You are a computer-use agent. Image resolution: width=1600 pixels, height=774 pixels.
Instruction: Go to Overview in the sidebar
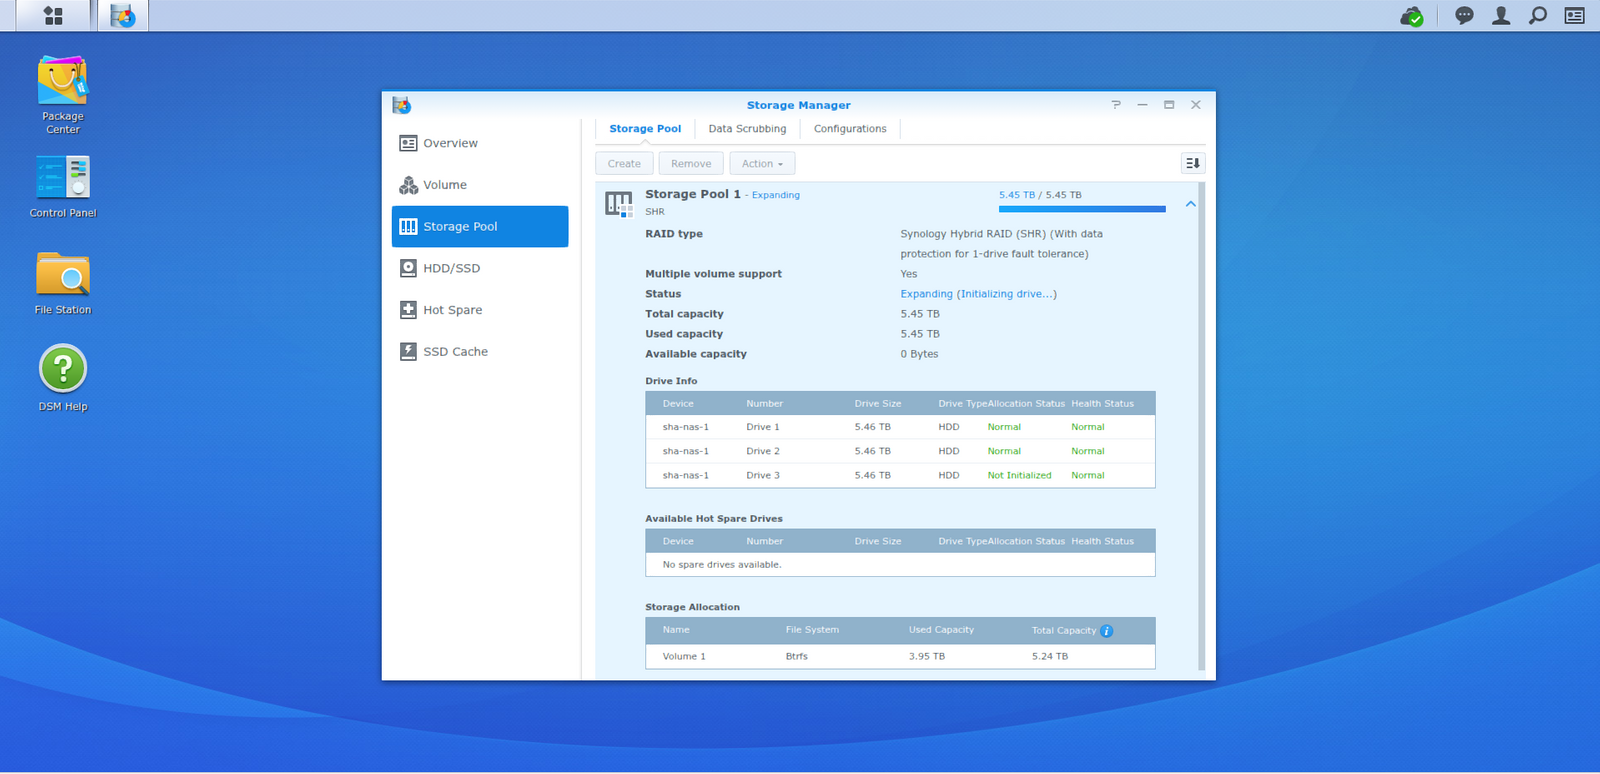[x=480, y=143]
